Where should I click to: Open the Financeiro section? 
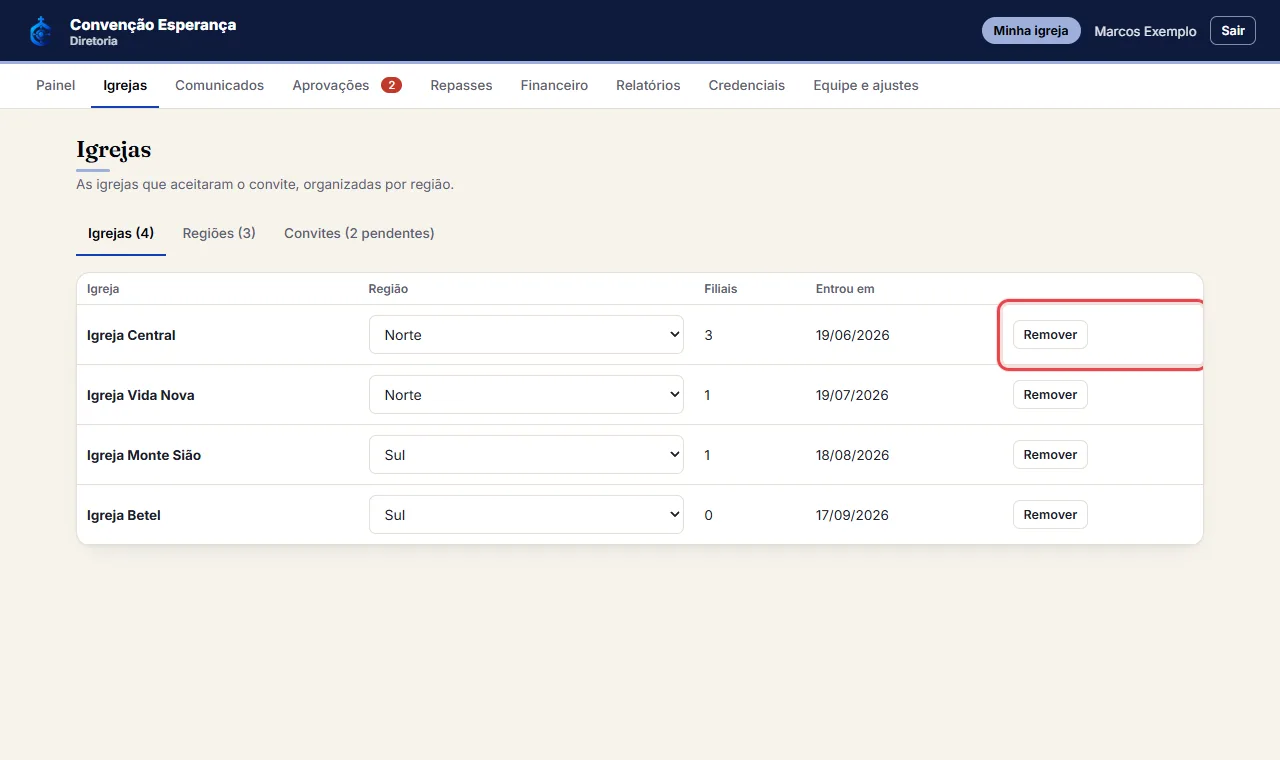[554, 86]
